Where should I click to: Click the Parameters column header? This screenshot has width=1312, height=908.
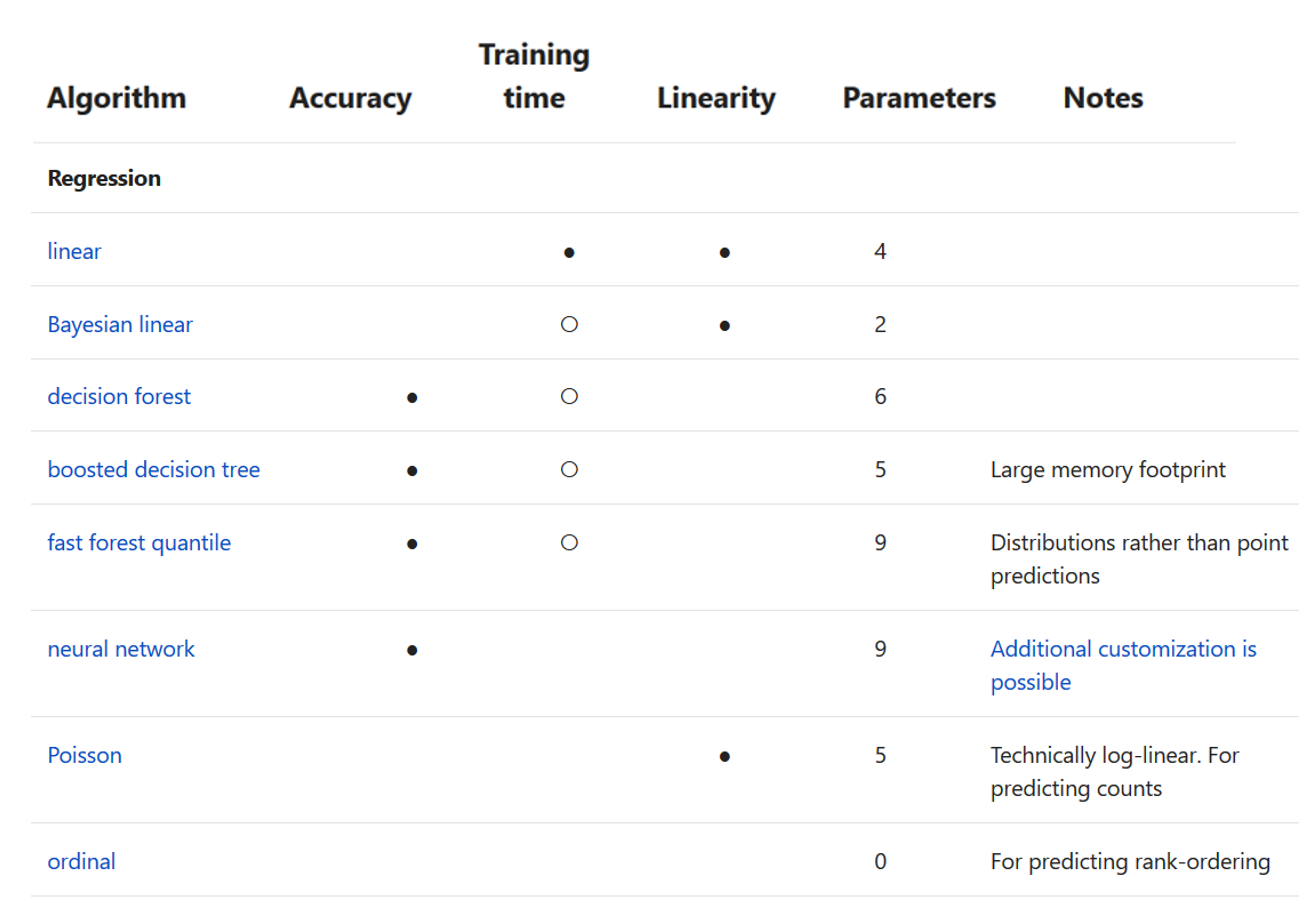[919, 98]
